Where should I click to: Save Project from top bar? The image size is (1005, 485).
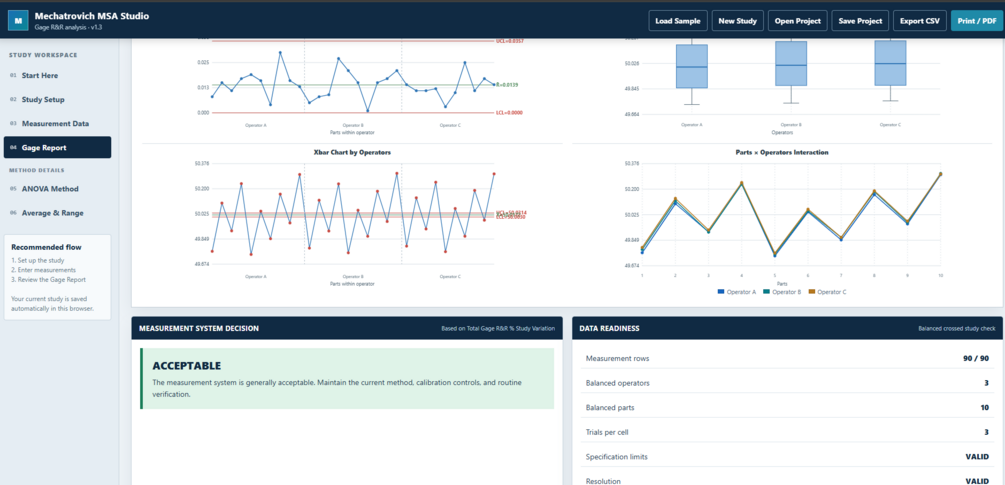(x=860, y=21)
